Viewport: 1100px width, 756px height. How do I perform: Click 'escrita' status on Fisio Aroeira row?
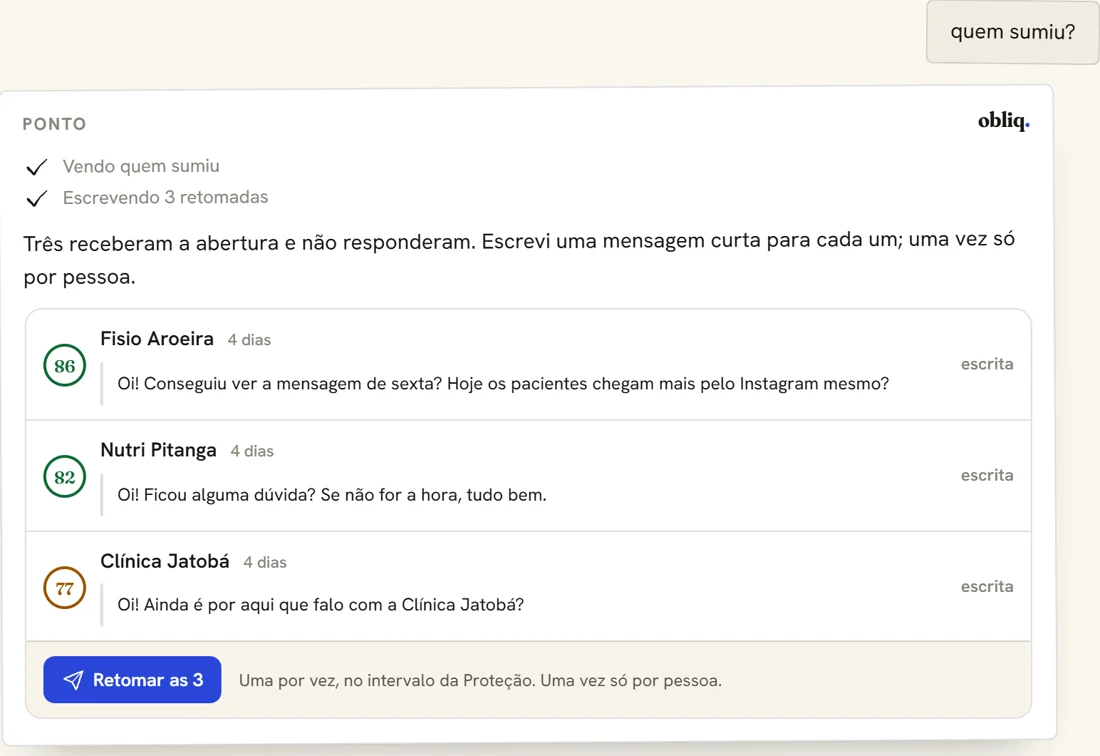click(x=986, y=364)
